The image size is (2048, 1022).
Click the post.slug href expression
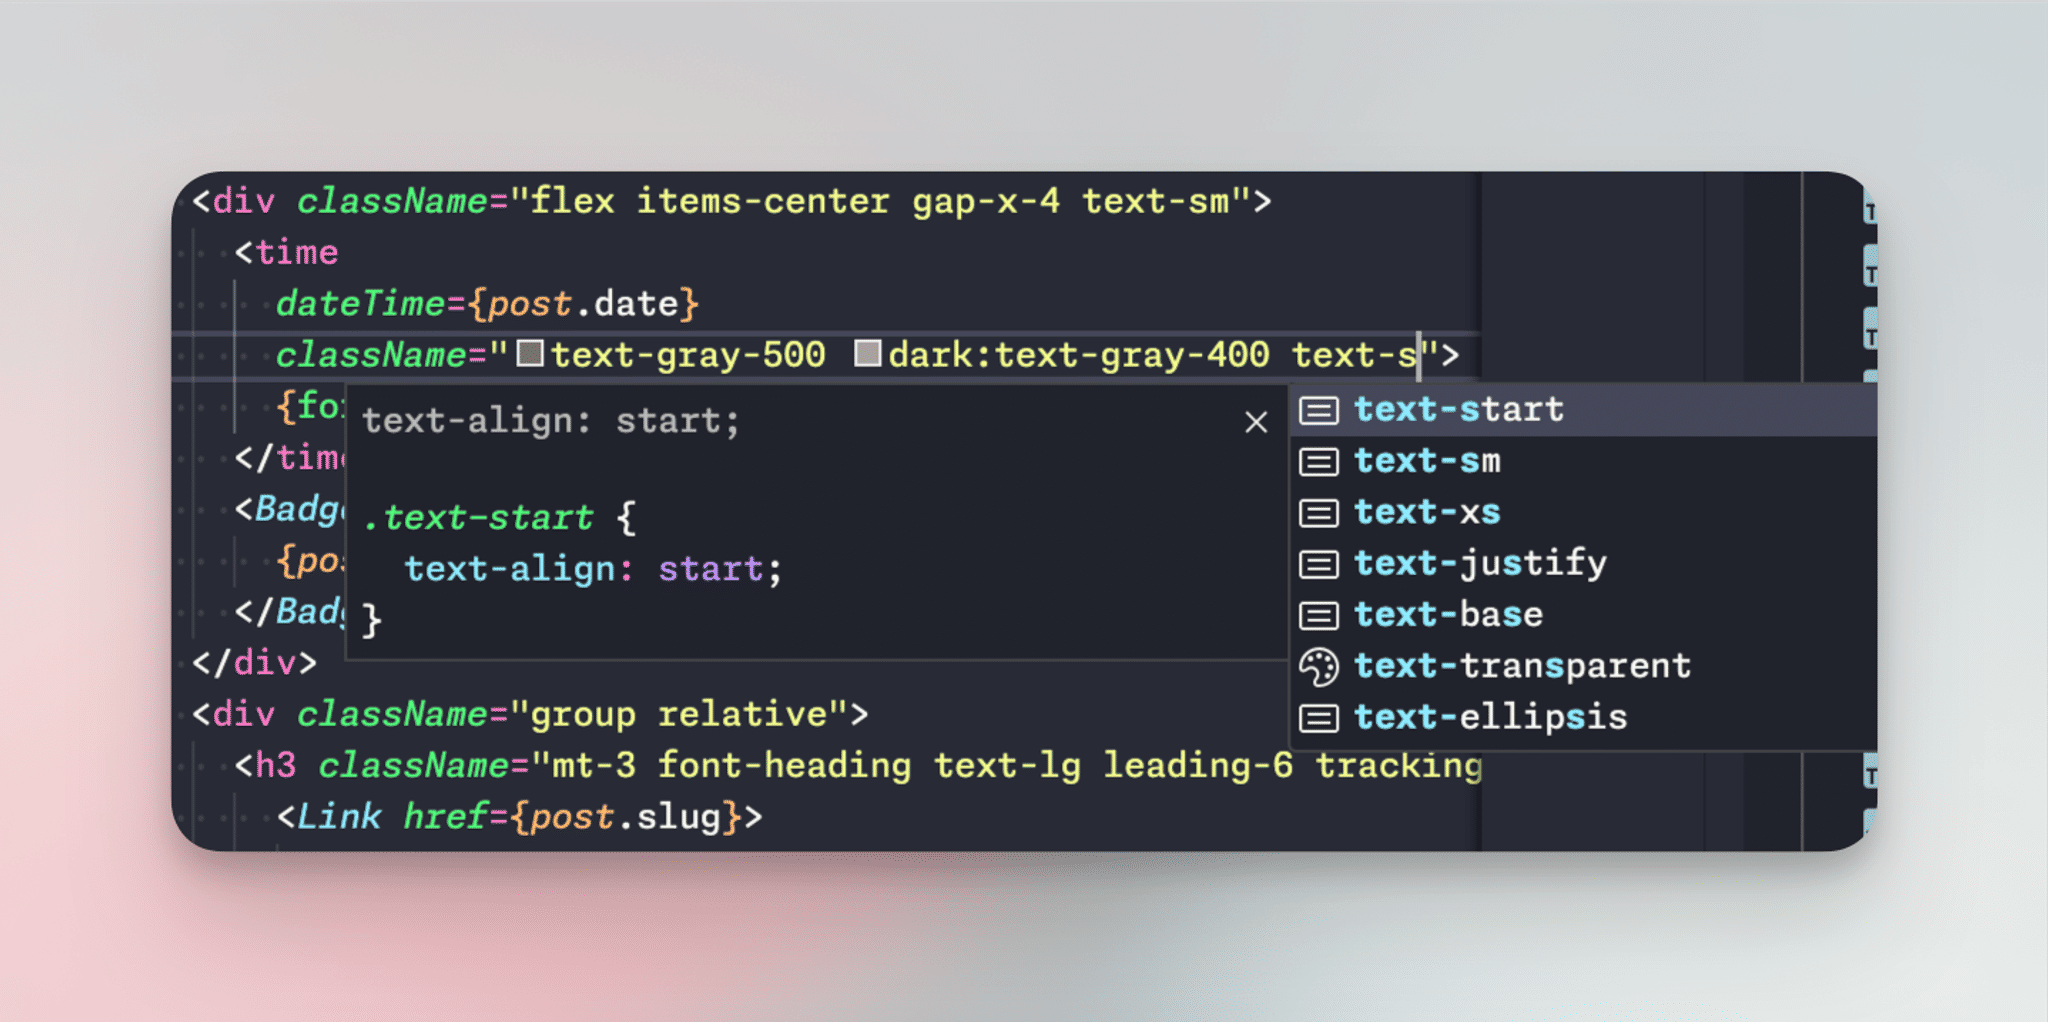point(626,817)
